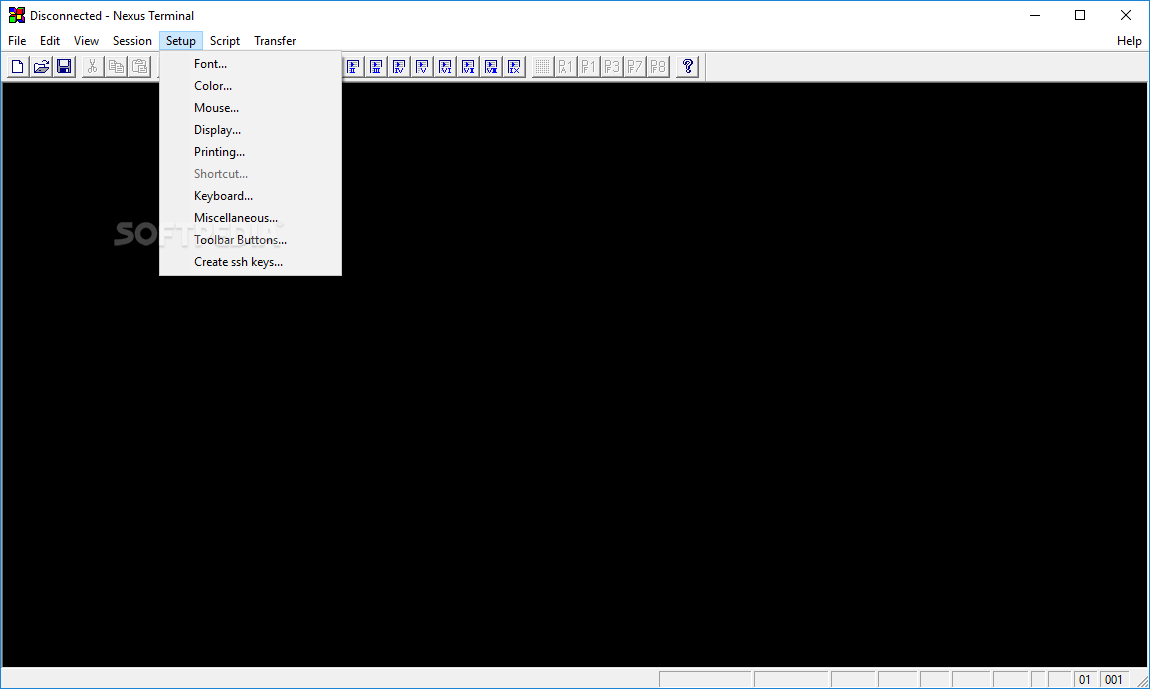The width and height of the screenshot is (1150, 689).
Task: Run script button IX in toolbar
Action: 514,67
